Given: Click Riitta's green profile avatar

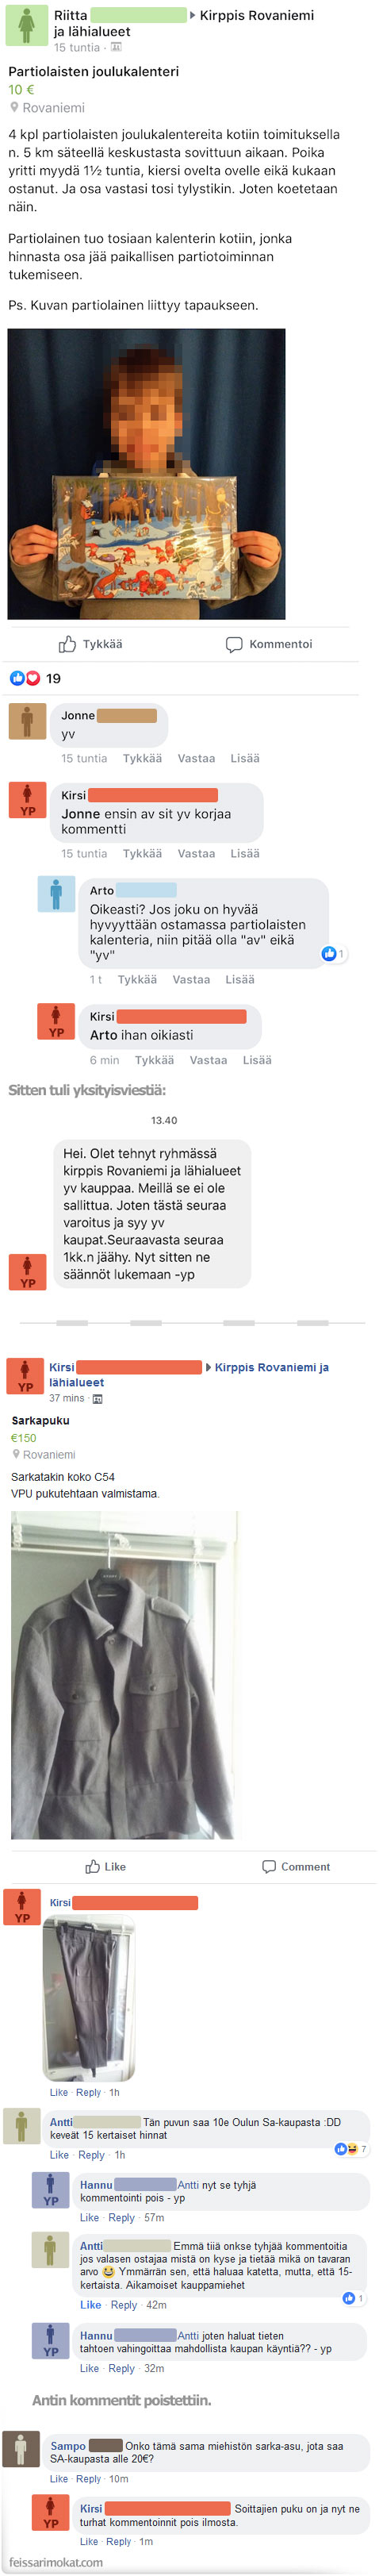Looking at the screenshot, I should [26, 25].
